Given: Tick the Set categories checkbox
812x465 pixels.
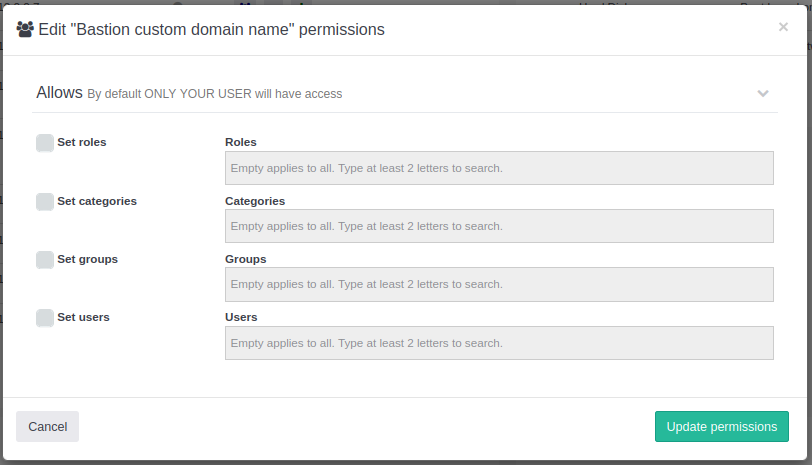Looking at the screenshot, I should [x=45, y=201].
